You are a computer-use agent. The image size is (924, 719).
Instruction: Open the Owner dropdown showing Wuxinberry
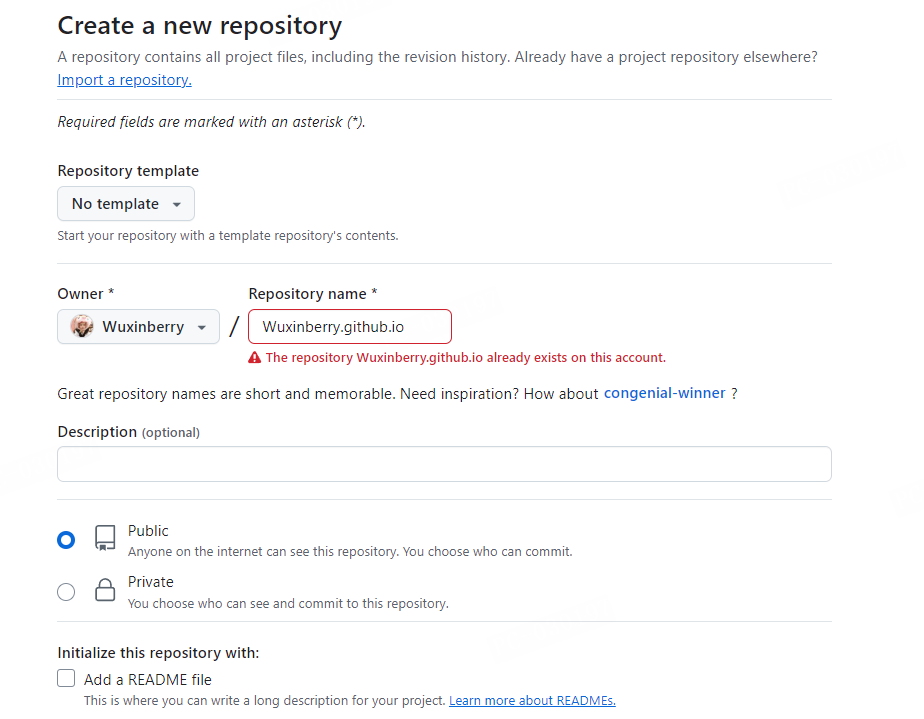click(x=138, y=327)
